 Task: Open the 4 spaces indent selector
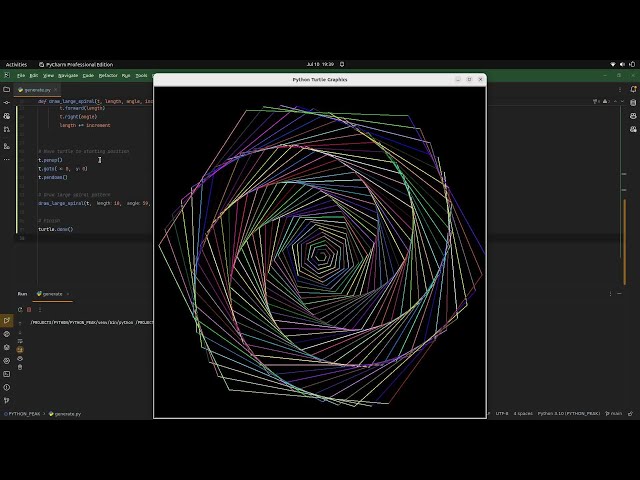click(x=523, y=413)
